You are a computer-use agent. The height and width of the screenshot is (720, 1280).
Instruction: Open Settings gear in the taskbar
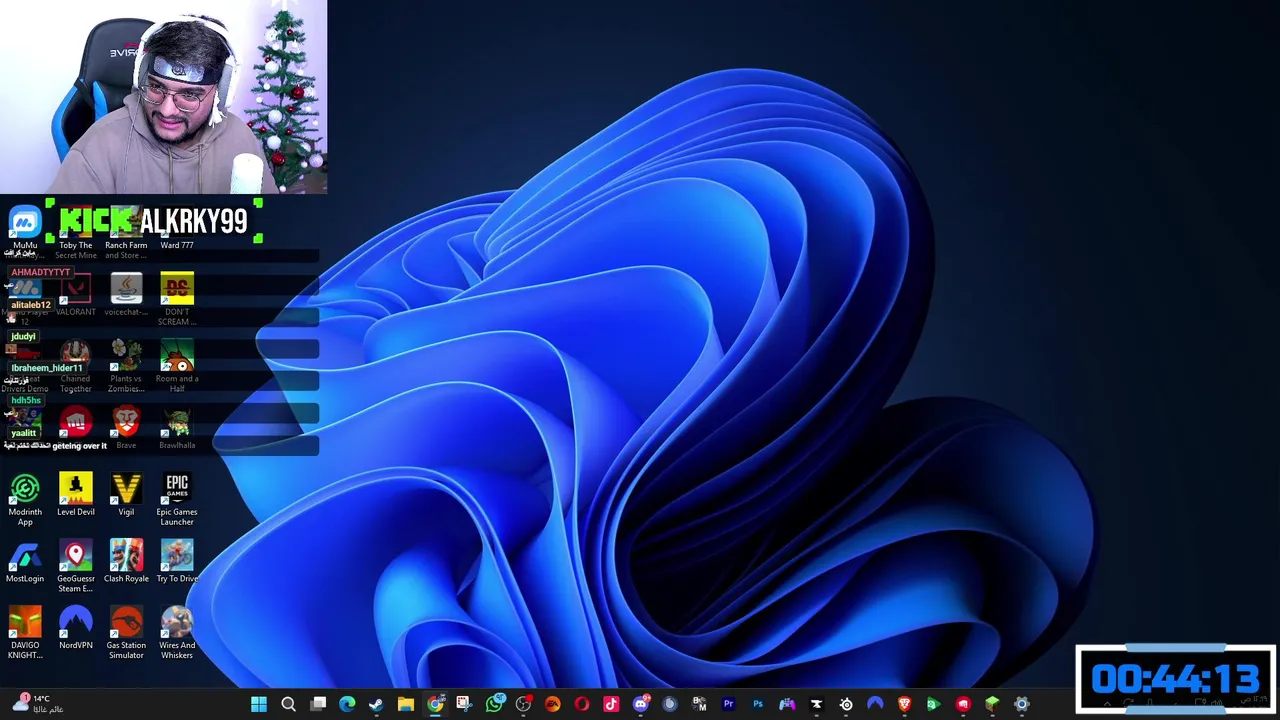coord(1021,704)
